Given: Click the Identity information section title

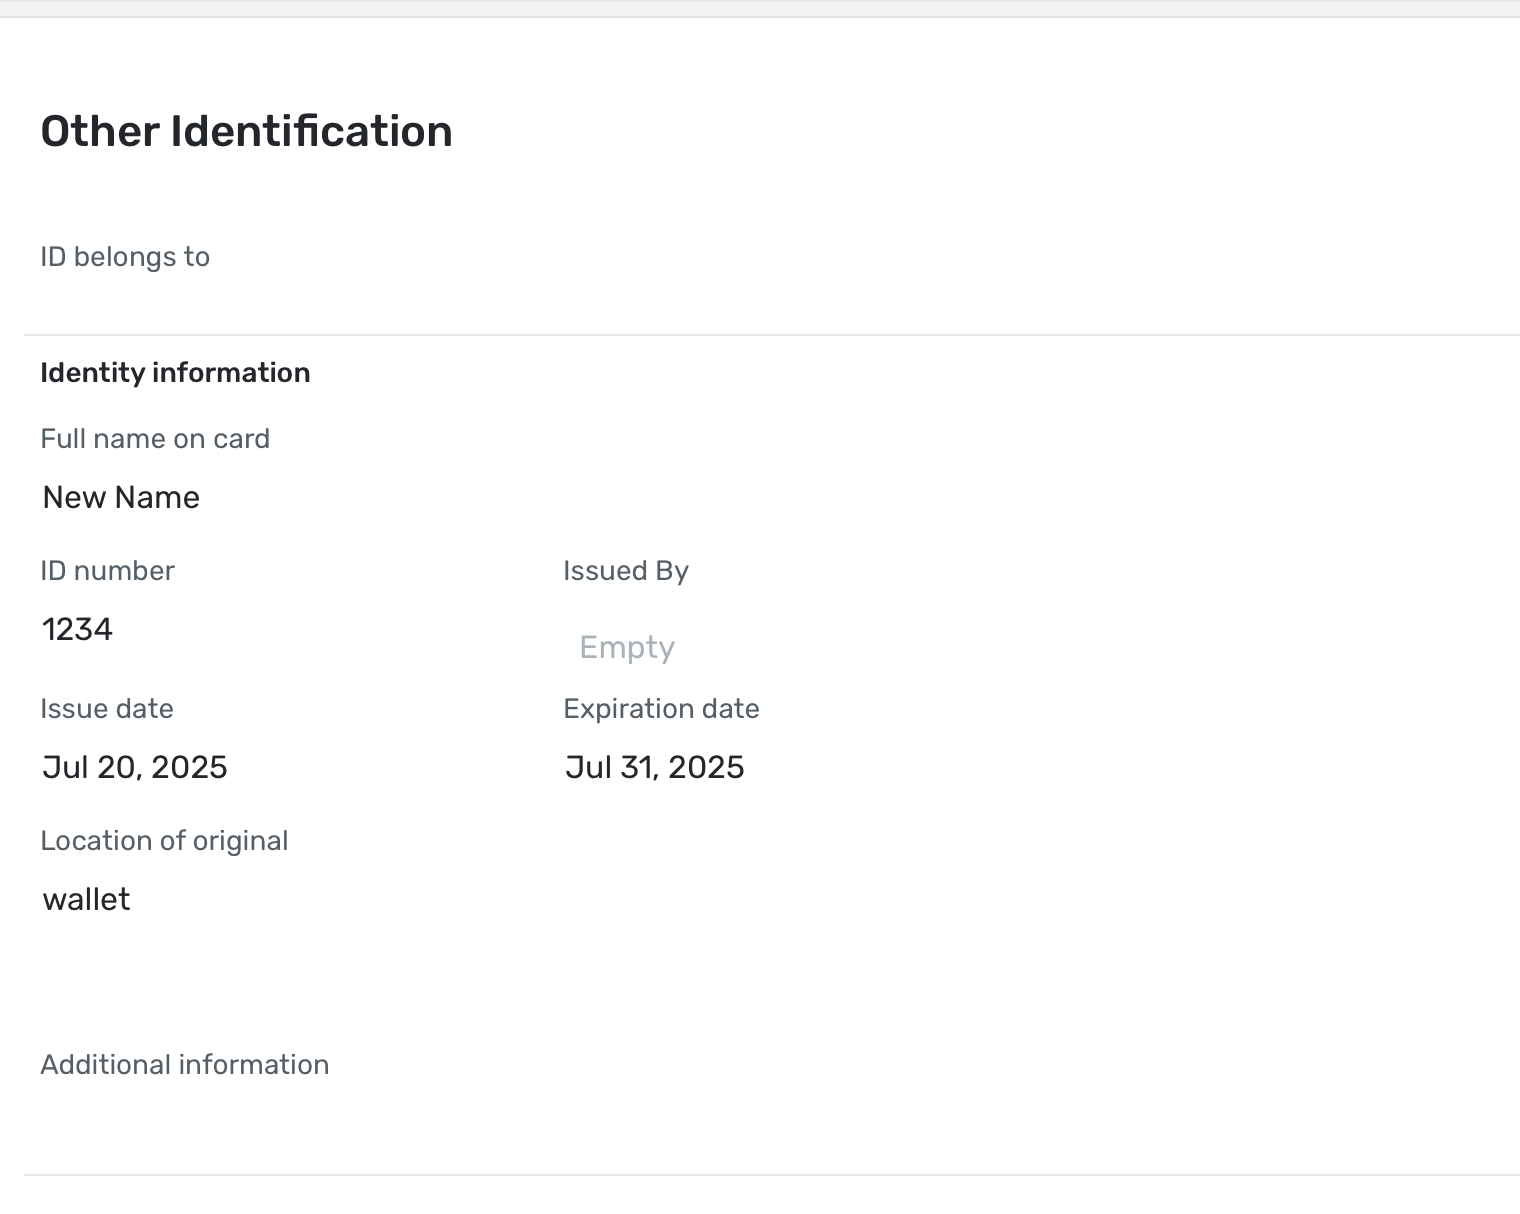Looking at the screenshot, I should pos(175,373).
